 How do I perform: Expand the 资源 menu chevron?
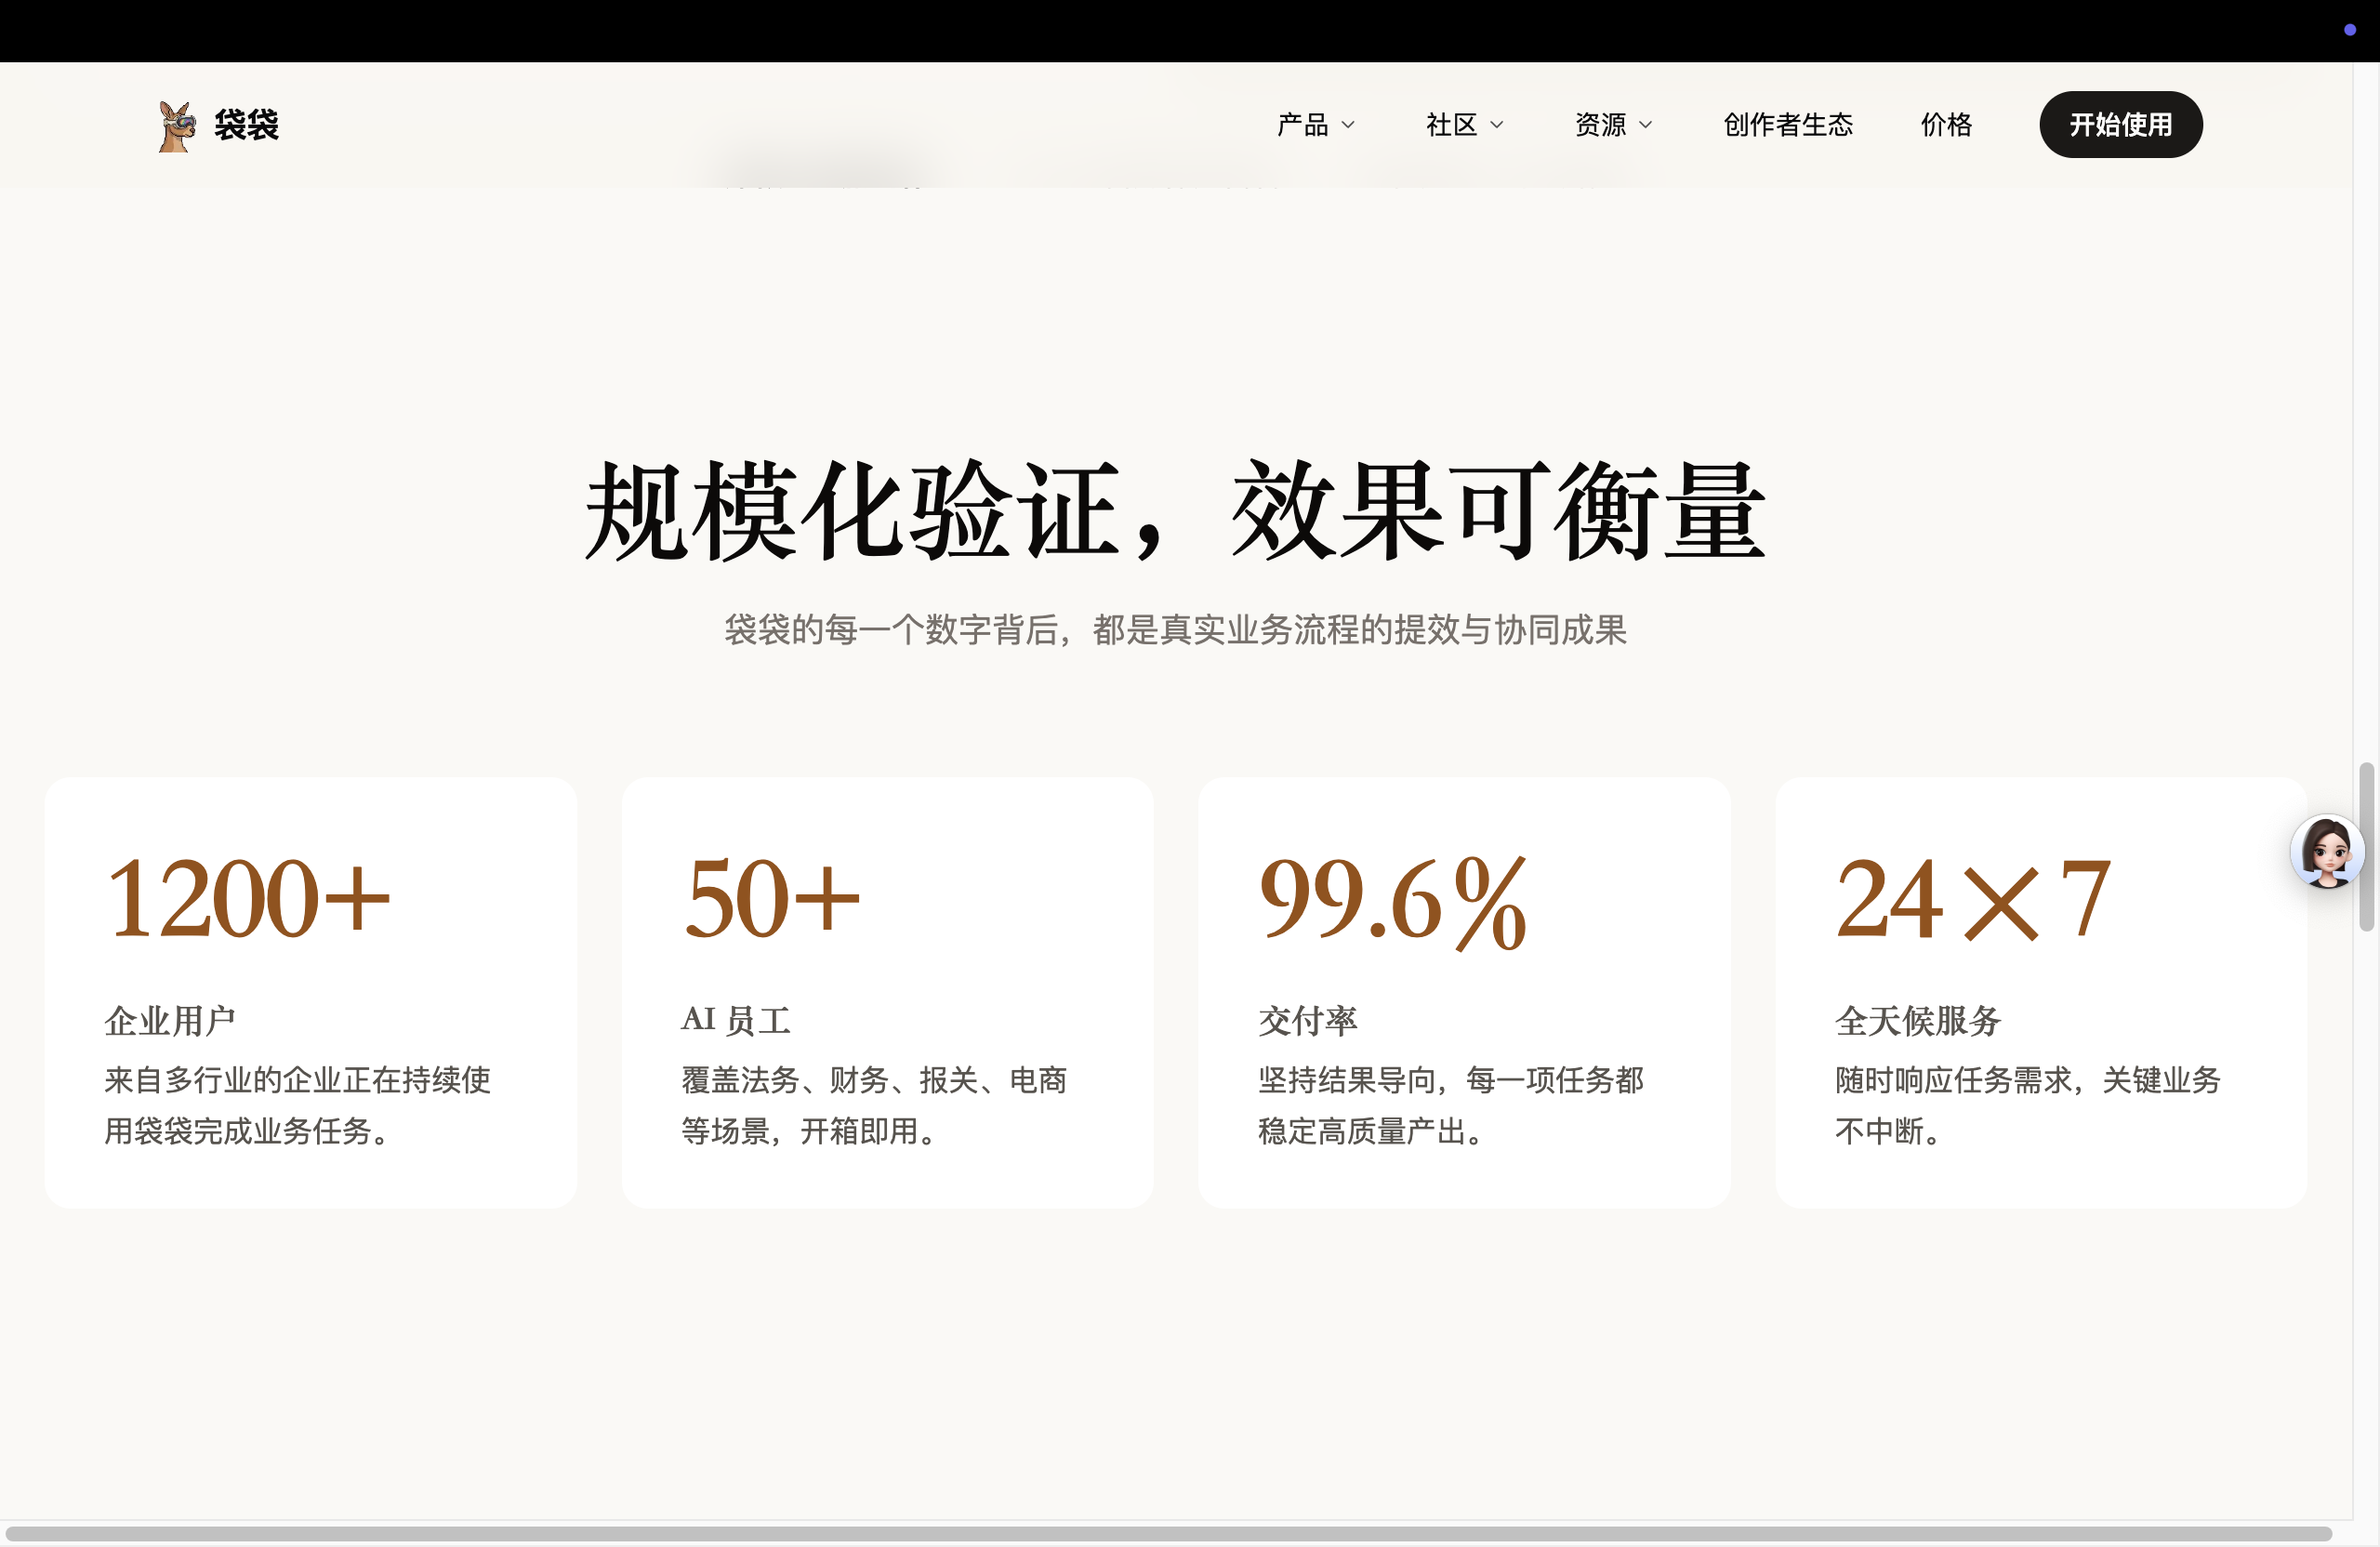click(x=1646, y=125)
